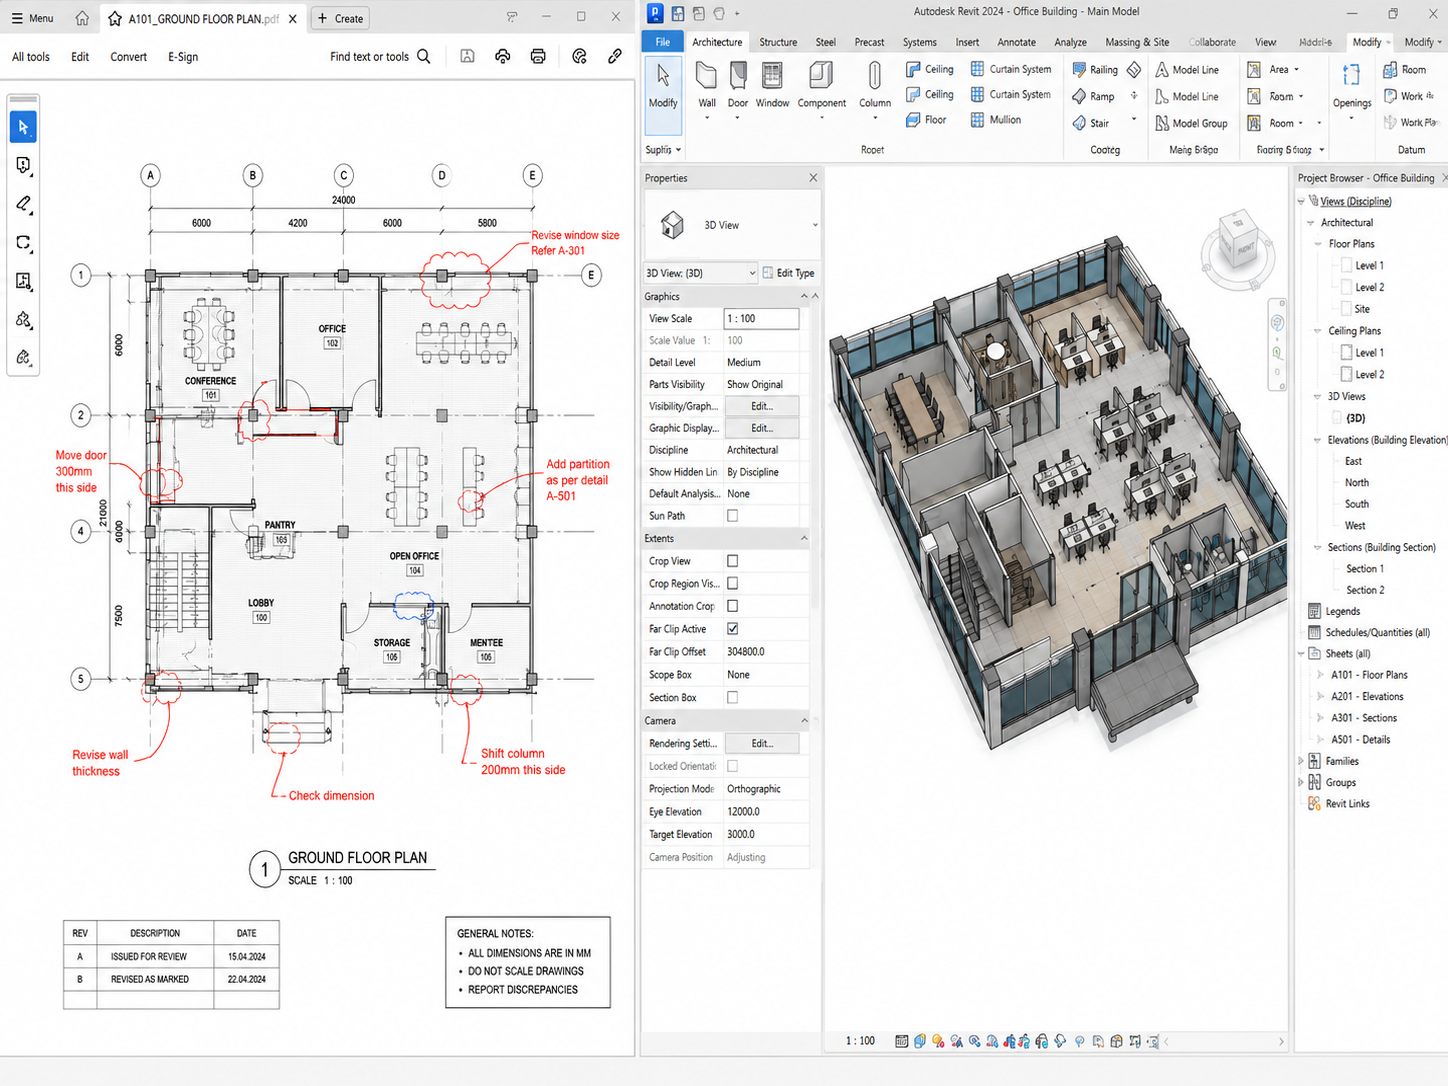Open All tools in PDF viewer
The image size is (1448, 1086).
[31, 57]
